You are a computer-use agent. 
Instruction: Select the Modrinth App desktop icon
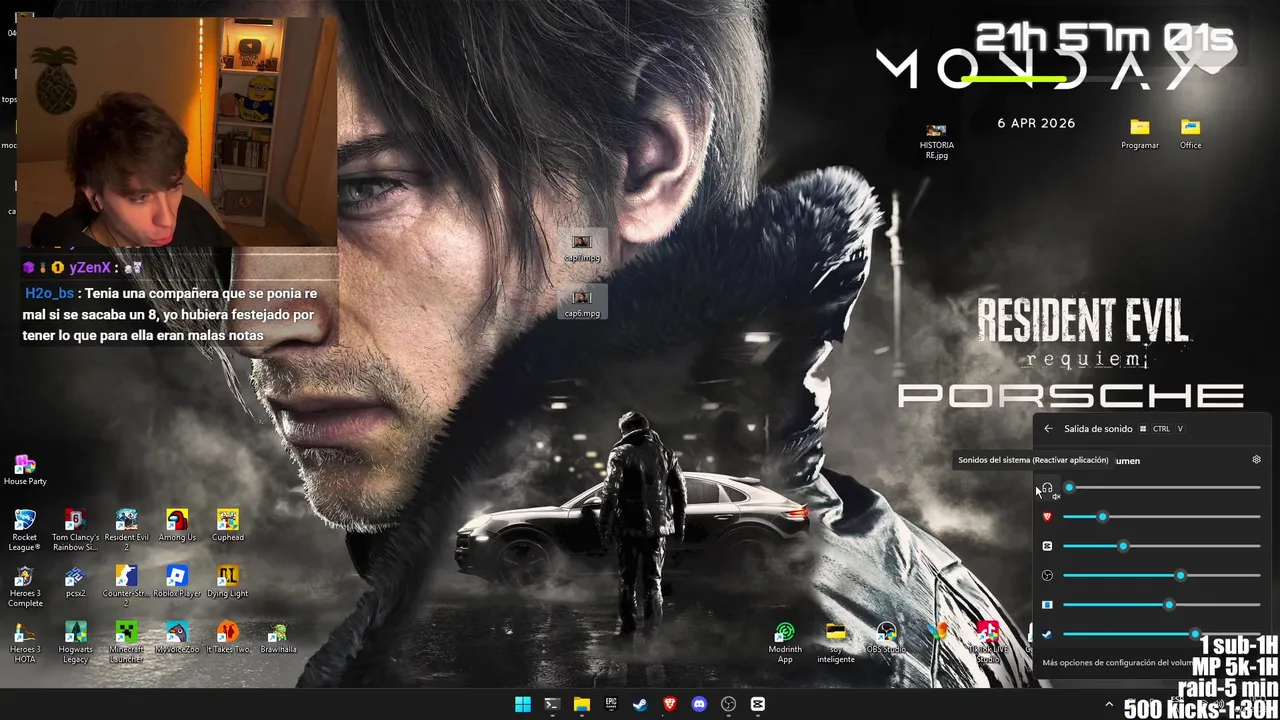pos(785,643)
